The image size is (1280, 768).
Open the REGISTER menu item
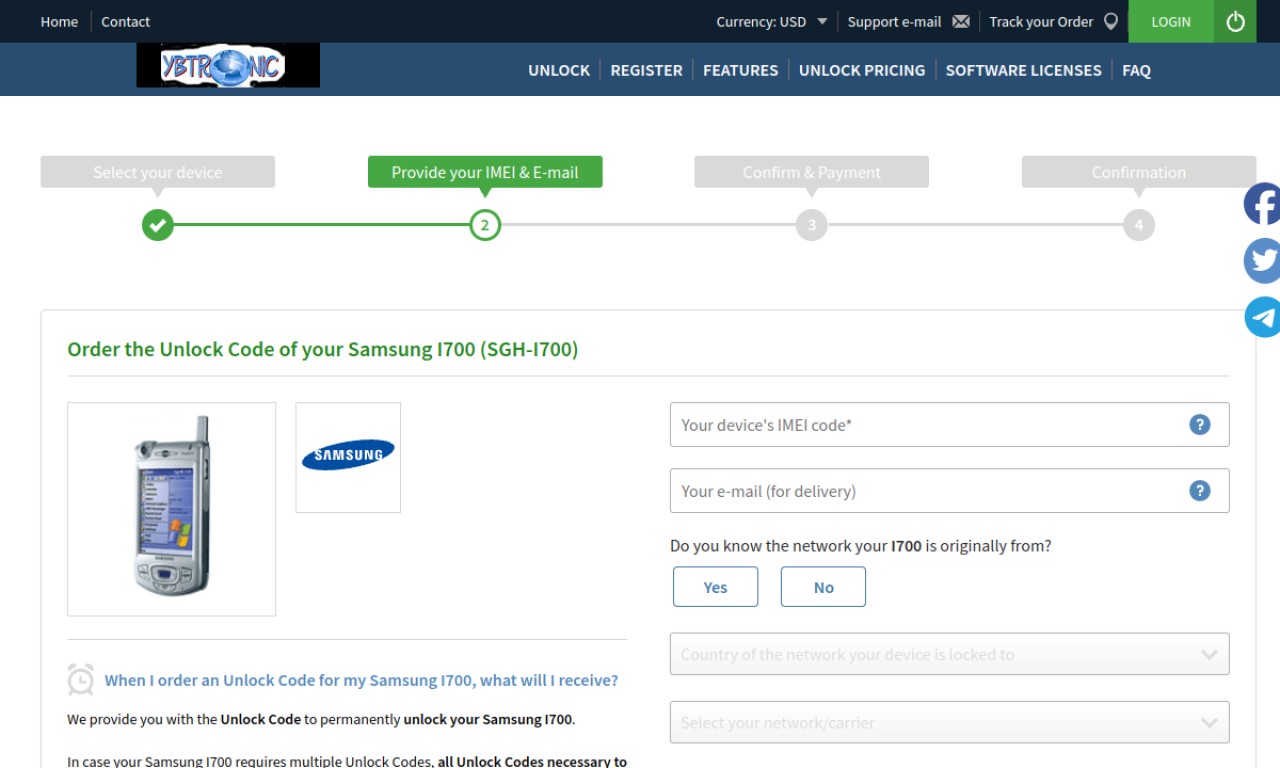click(646, 70)
